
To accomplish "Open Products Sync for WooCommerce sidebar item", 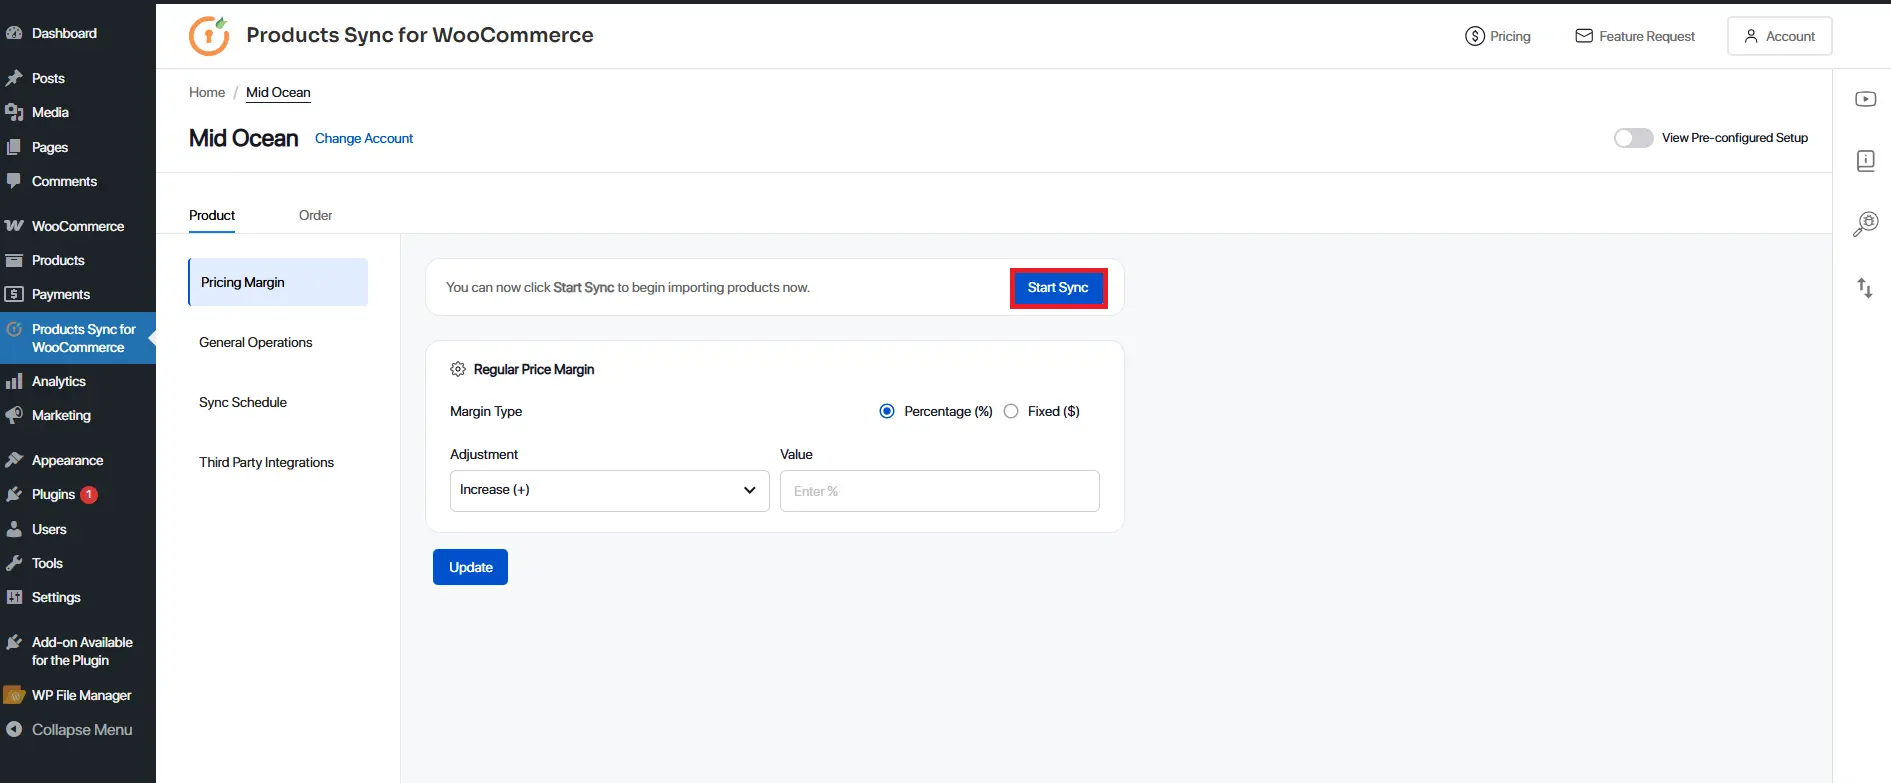I will click(78, 338).
